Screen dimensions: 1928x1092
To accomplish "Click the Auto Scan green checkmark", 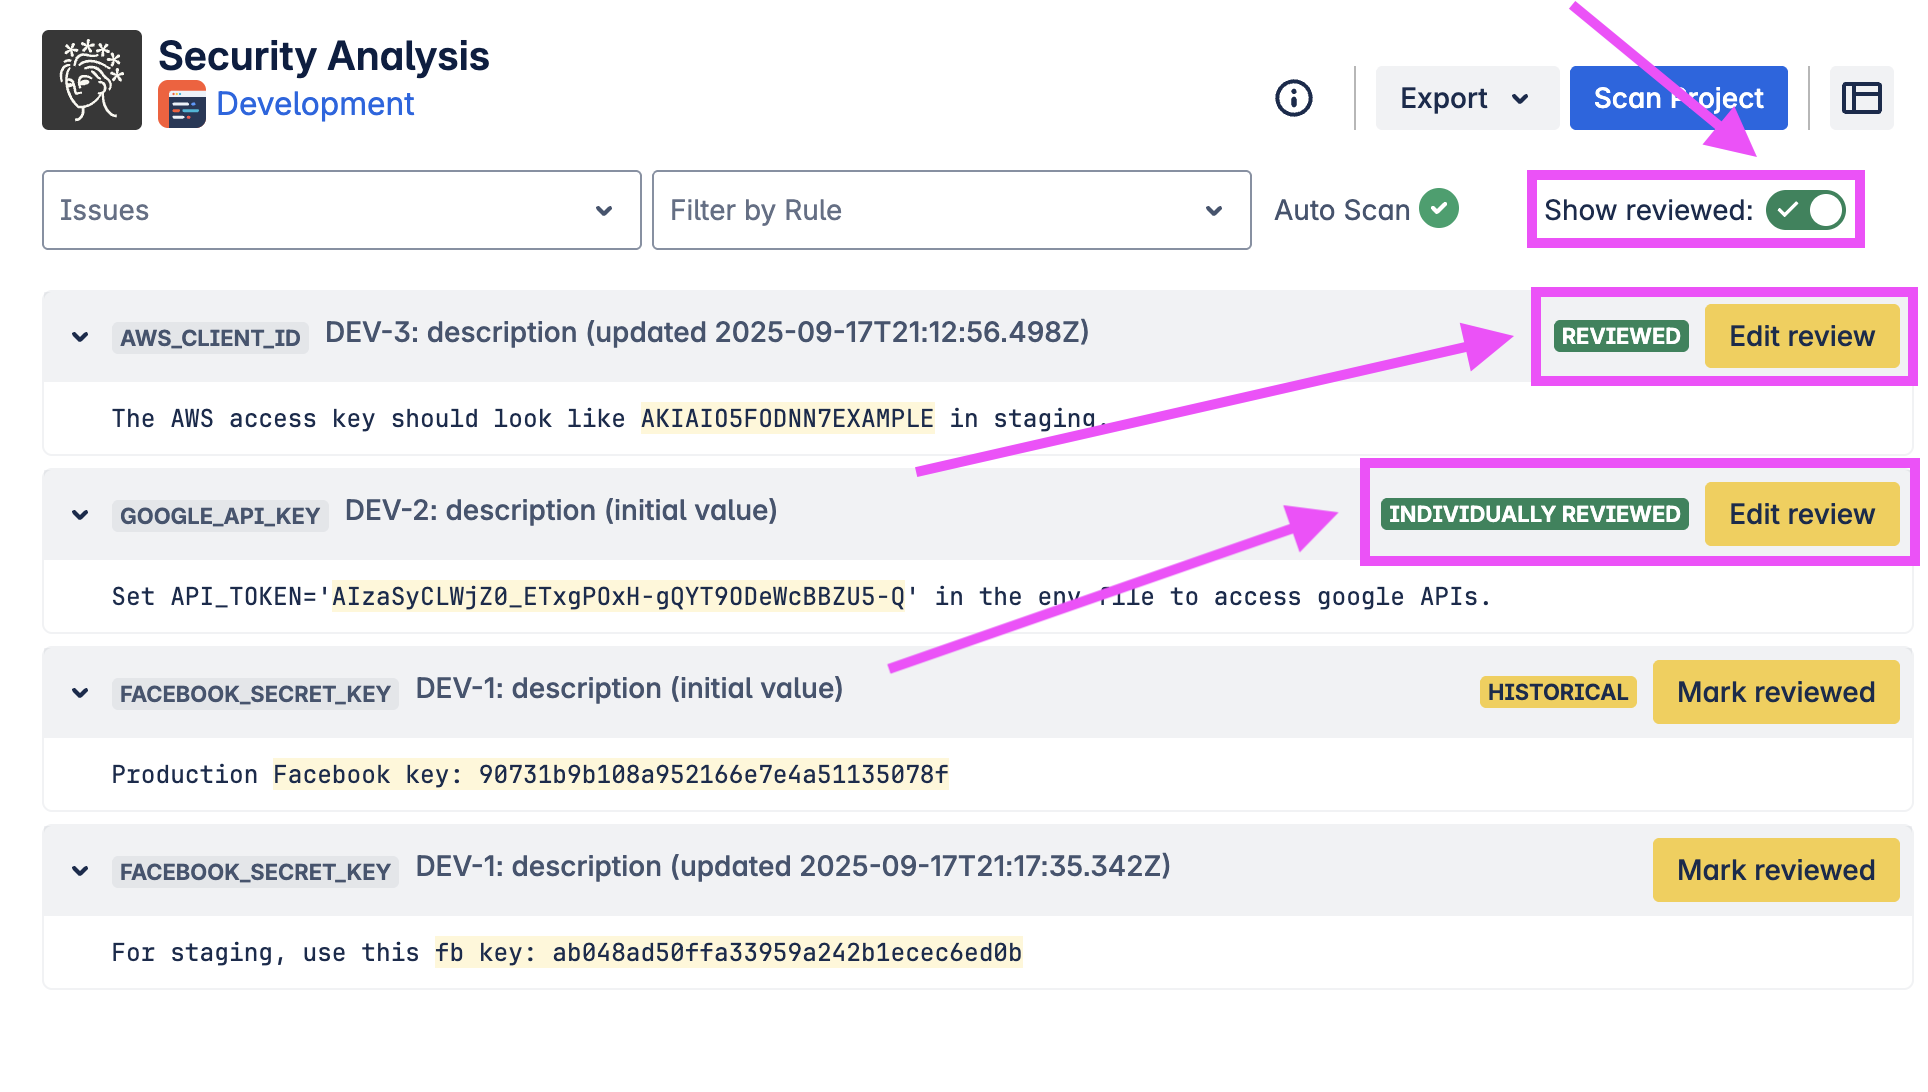I will (x=1438, y=209).
